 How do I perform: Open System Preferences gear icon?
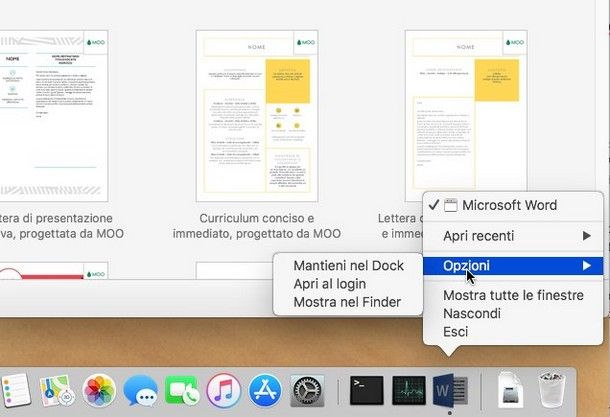(x=307, y=391)
